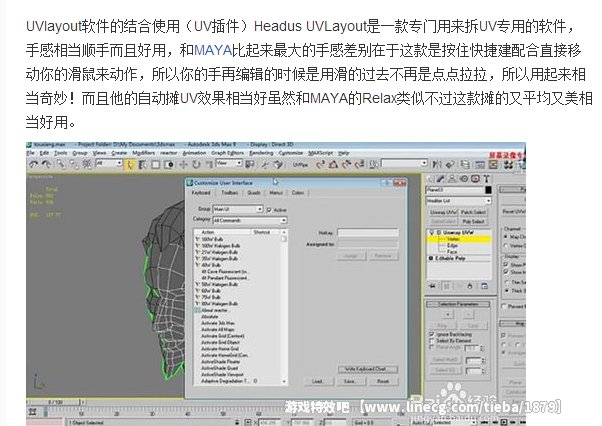This screenshot has height=426, width=602.
Task: Click the Save button in Customize dialog
Action: [x=349, y=381]
